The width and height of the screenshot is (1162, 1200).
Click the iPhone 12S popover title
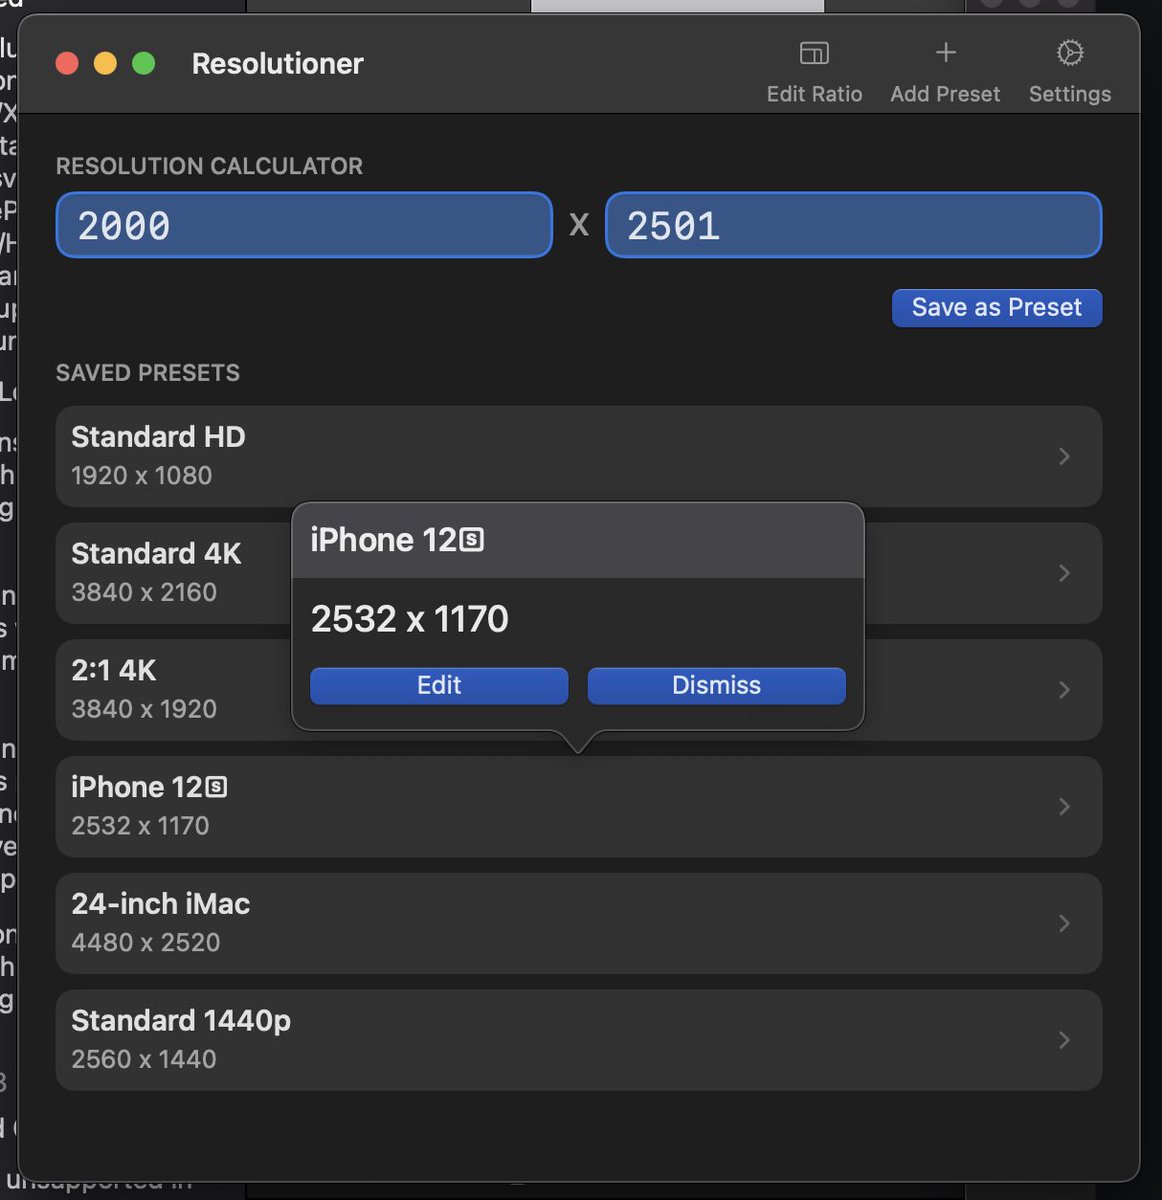(x=397, y=540)
